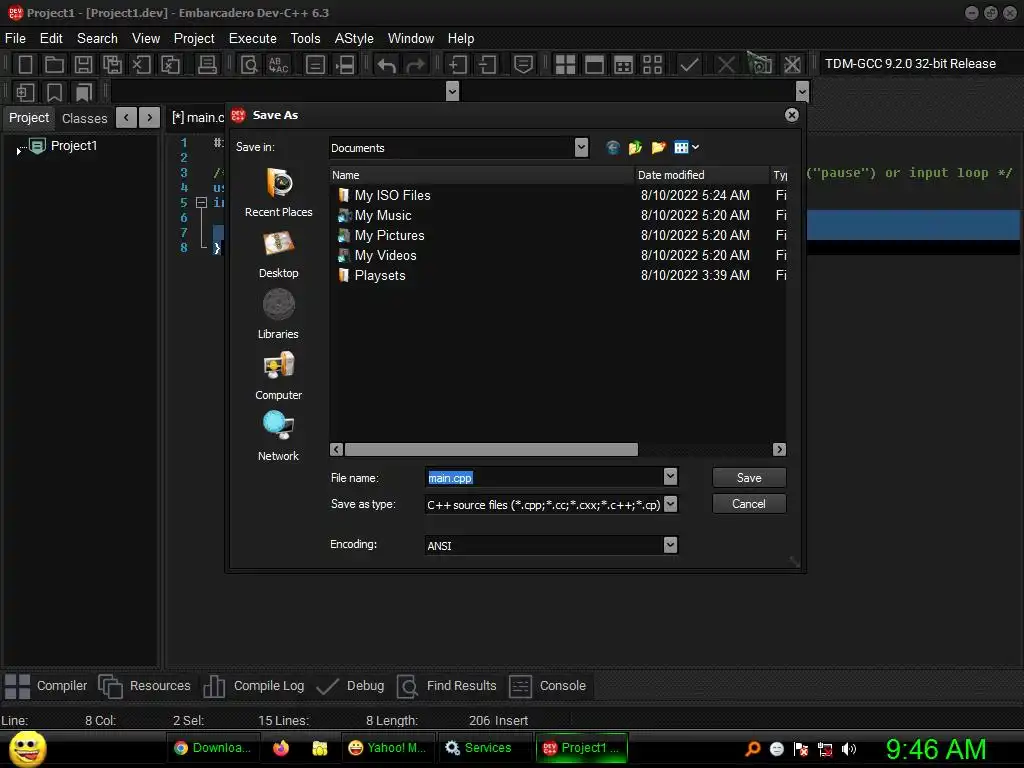Open Recent Places in Save As sidebar
1024x768 pixels.
pos(279,192)
